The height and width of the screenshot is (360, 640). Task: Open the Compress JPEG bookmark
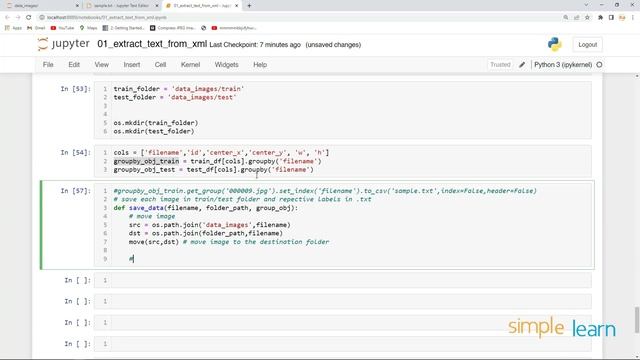[173, 28]
